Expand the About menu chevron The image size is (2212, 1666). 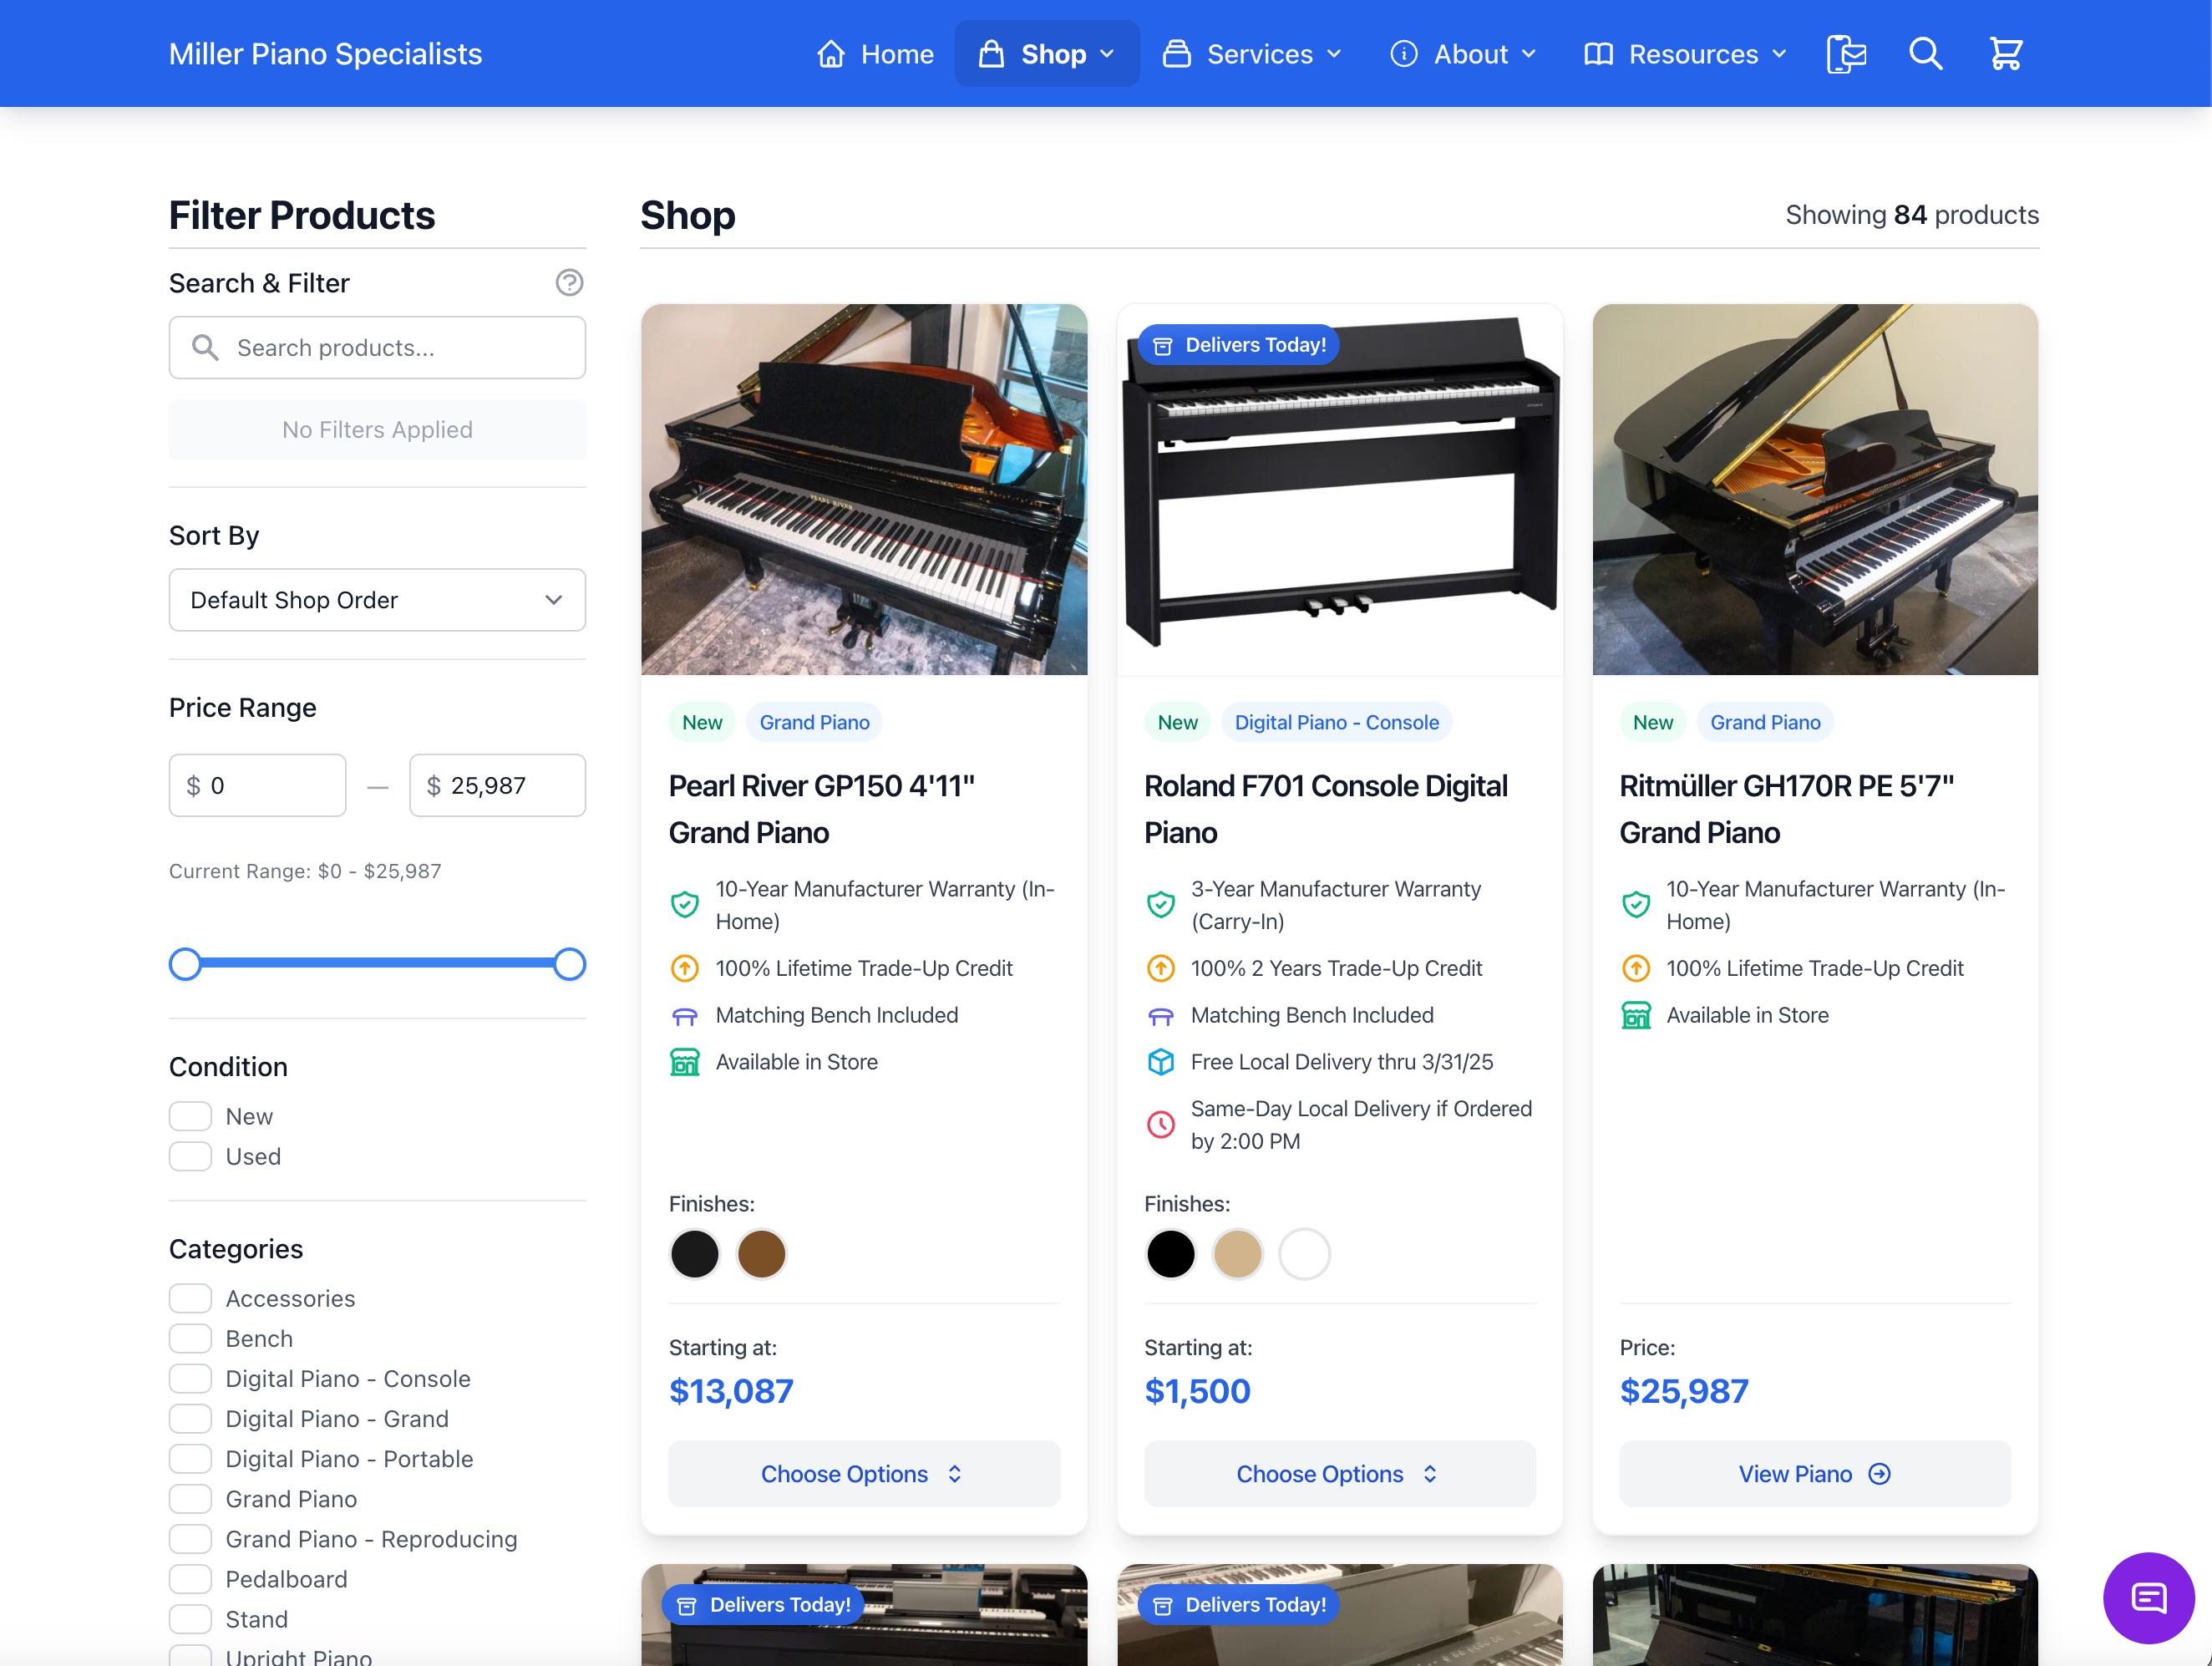[x=1528, y=54]
